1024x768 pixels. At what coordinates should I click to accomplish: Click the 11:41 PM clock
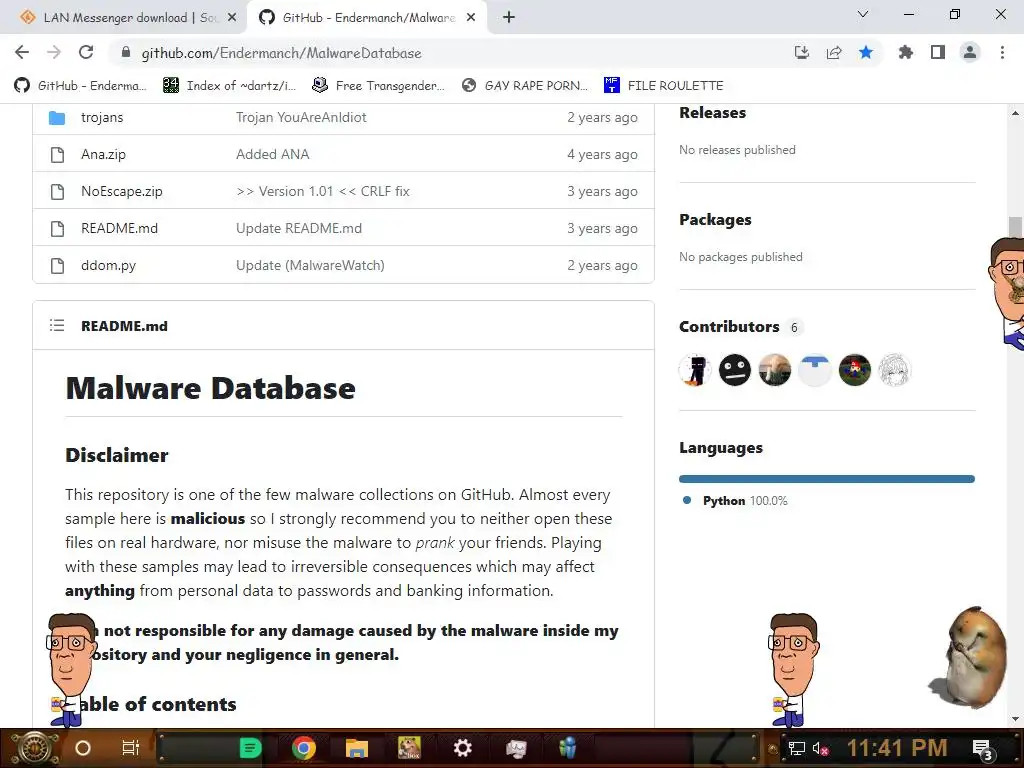tap(897, 748)
